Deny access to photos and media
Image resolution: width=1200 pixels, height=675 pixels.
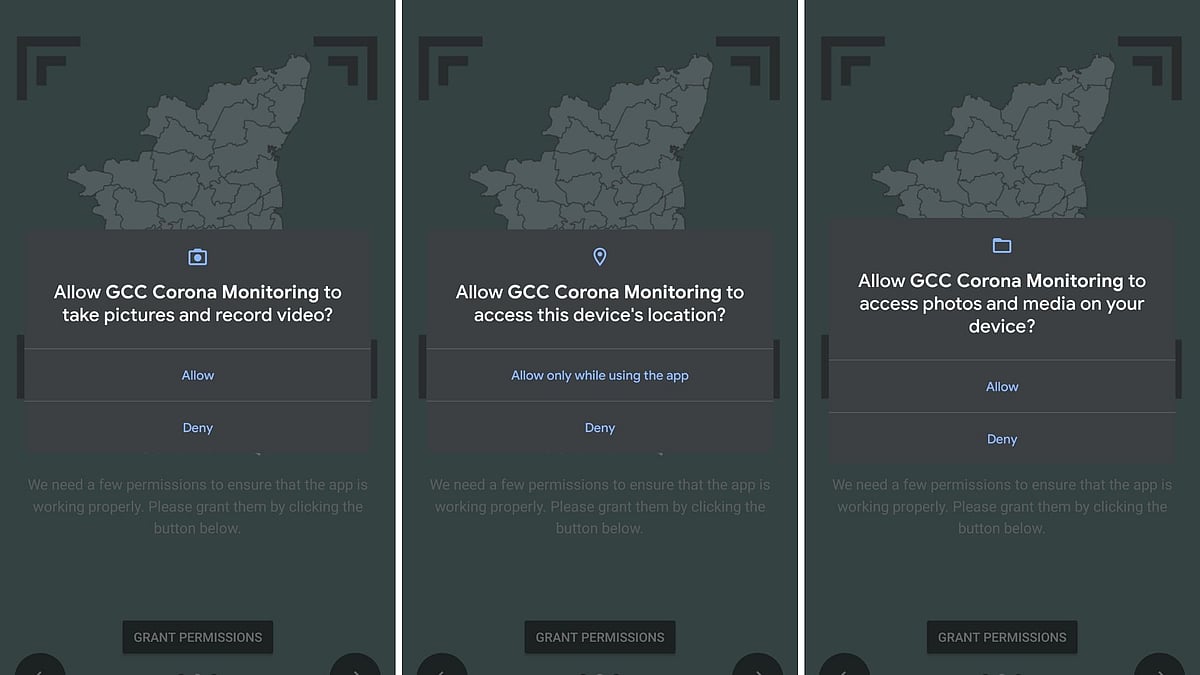[1002, 439]
